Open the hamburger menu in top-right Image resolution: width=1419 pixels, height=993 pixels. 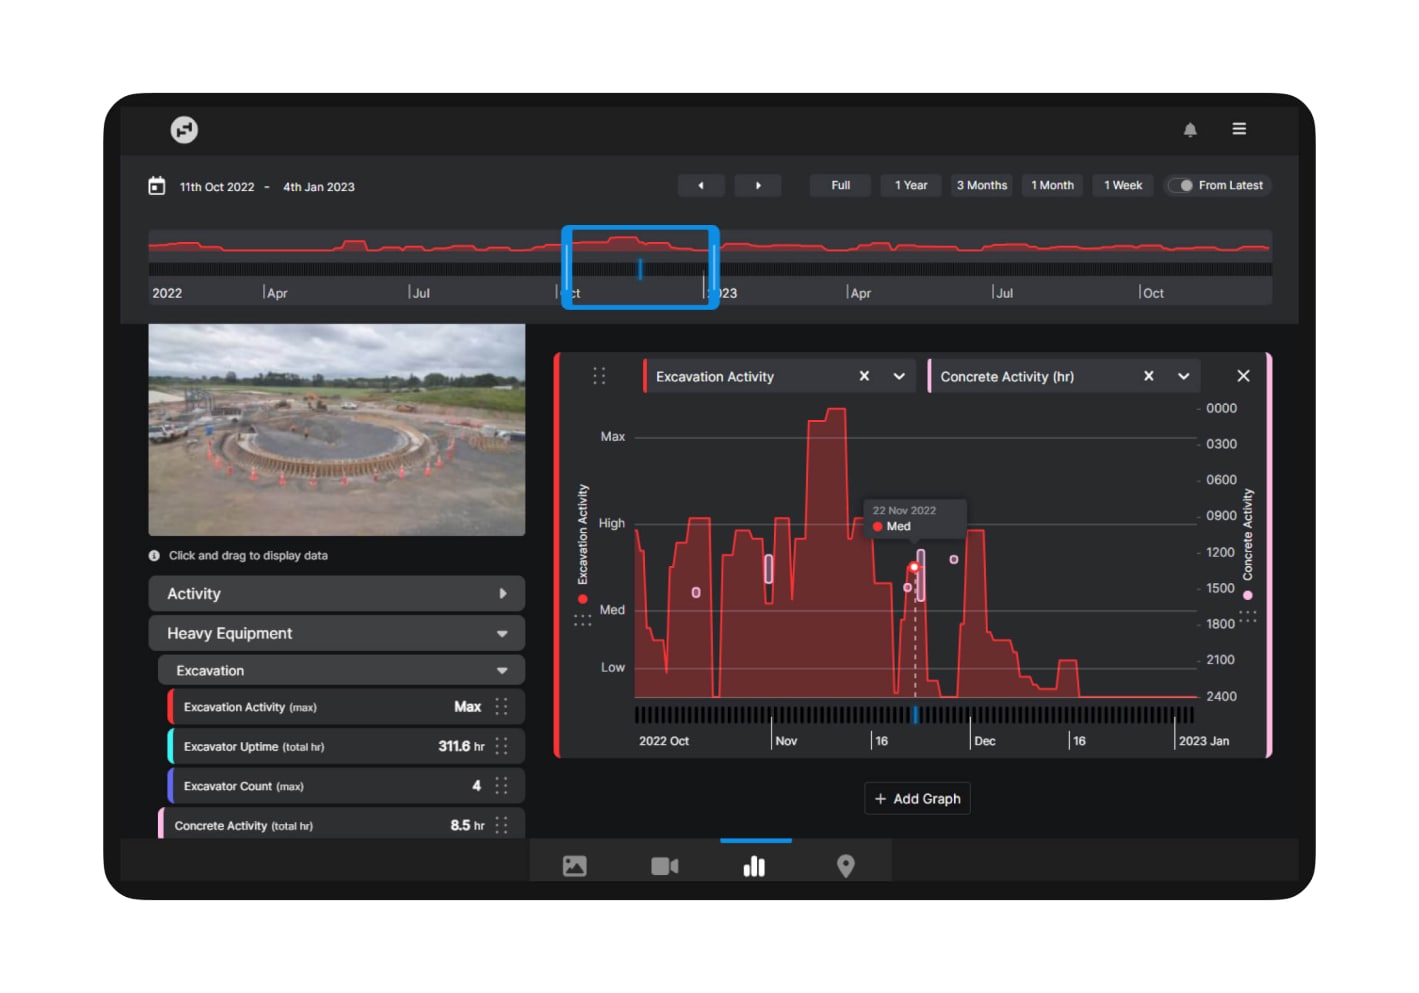click(x=1239, y=129)
